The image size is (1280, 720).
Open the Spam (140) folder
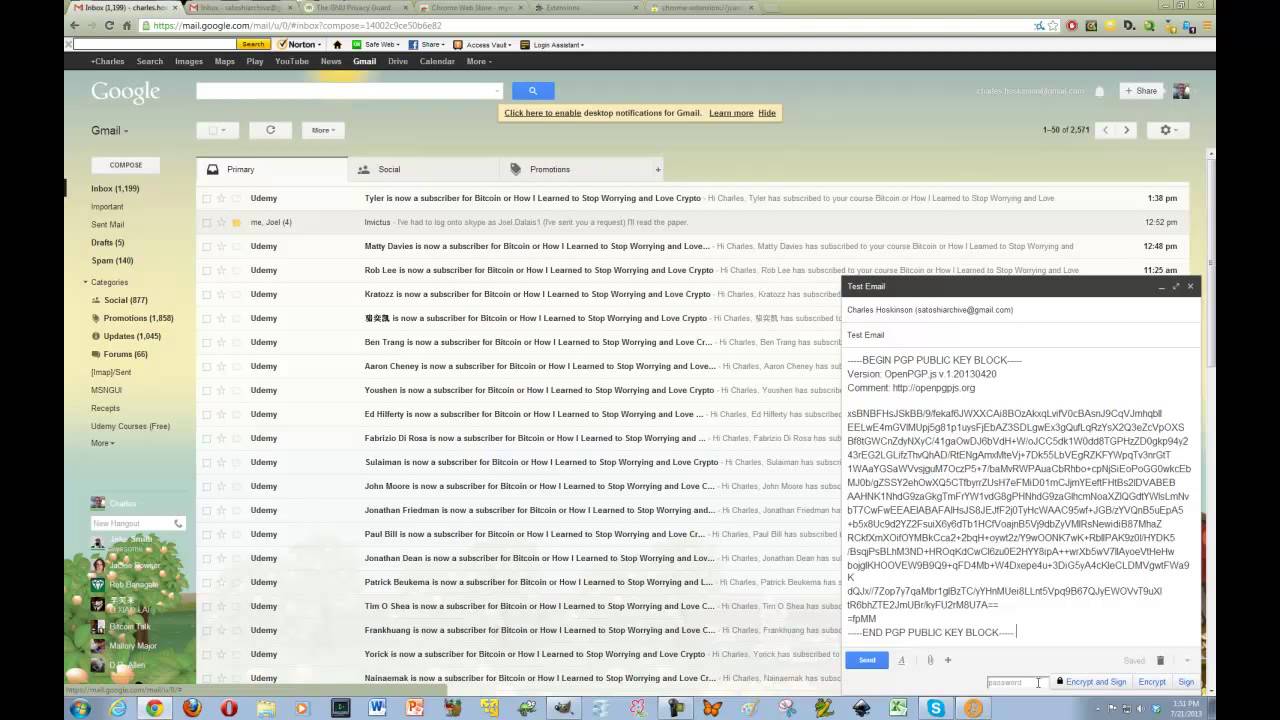coord(112,260)
